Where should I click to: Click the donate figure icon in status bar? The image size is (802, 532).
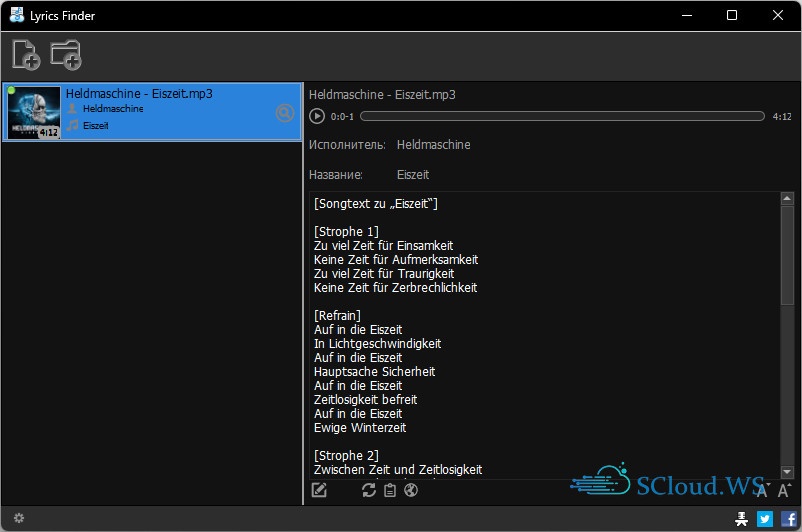[741, 518]
